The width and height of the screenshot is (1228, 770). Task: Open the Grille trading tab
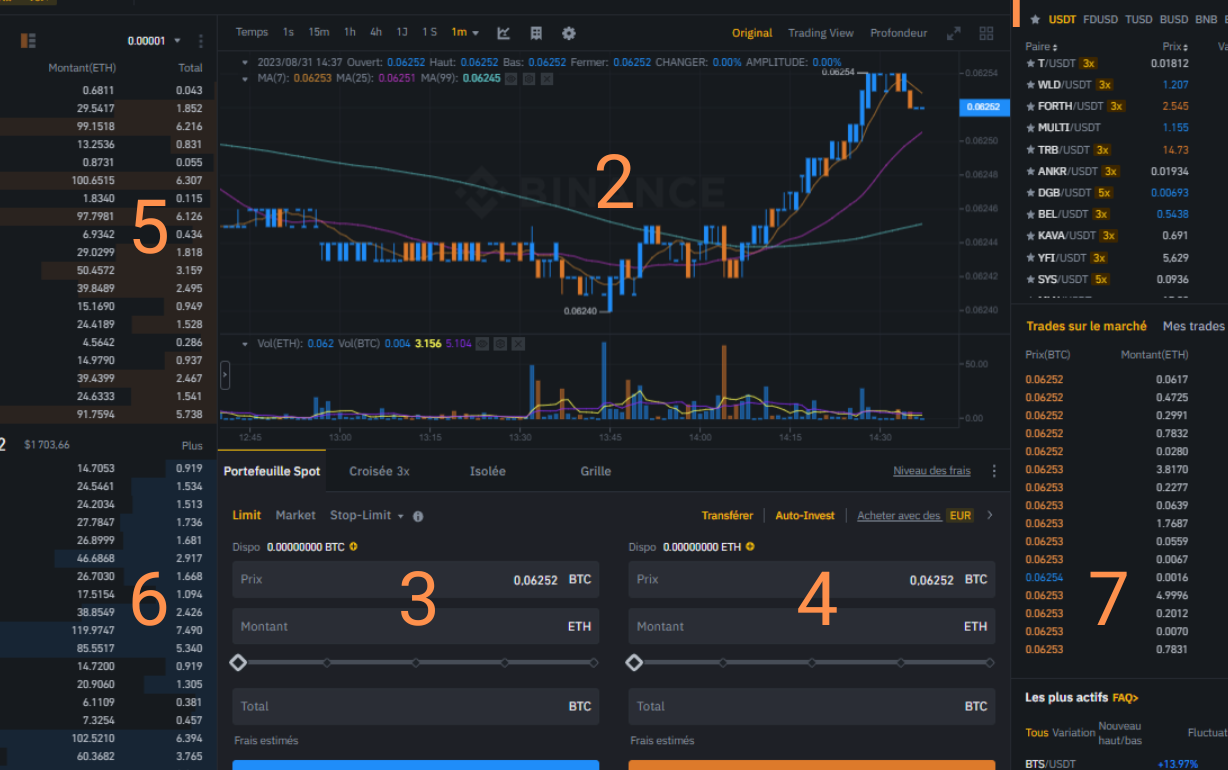tap(595, 471)
